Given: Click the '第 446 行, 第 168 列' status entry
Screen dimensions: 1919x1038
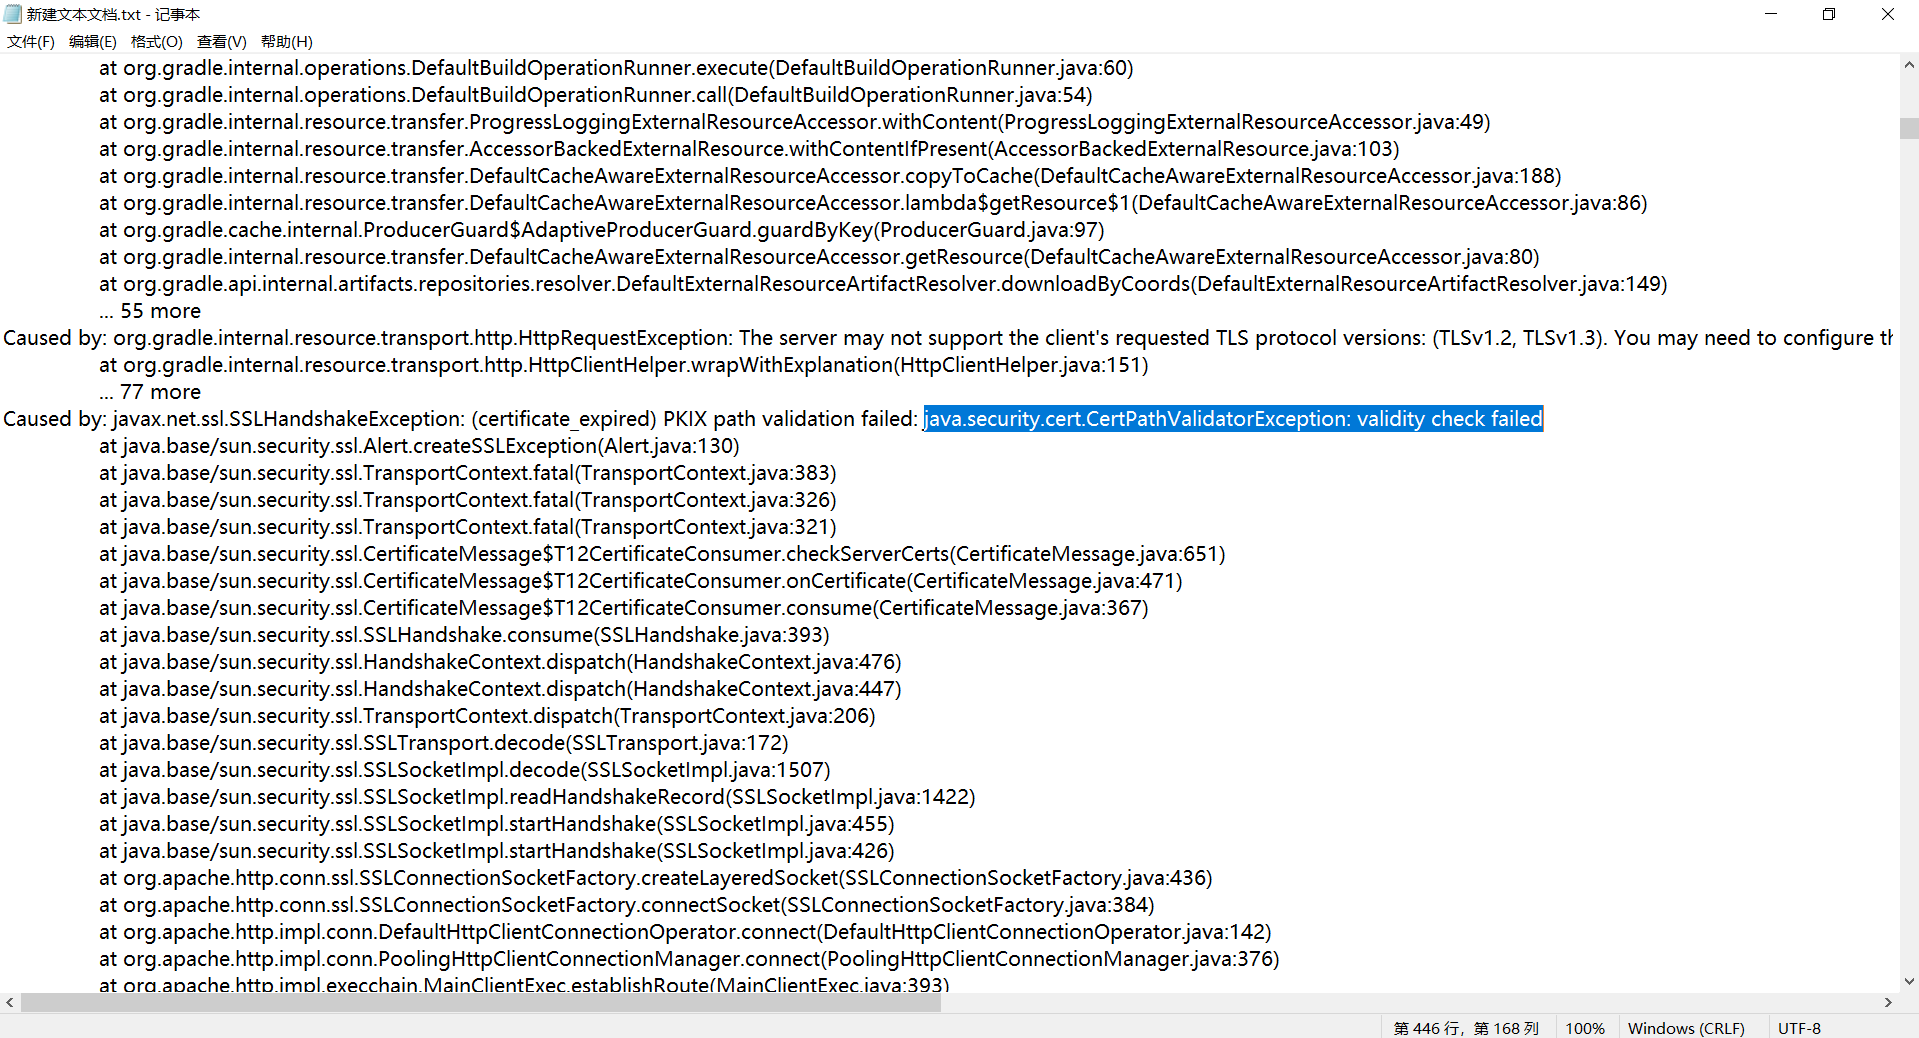Looking at the screenshot, I should 1466,1028.
